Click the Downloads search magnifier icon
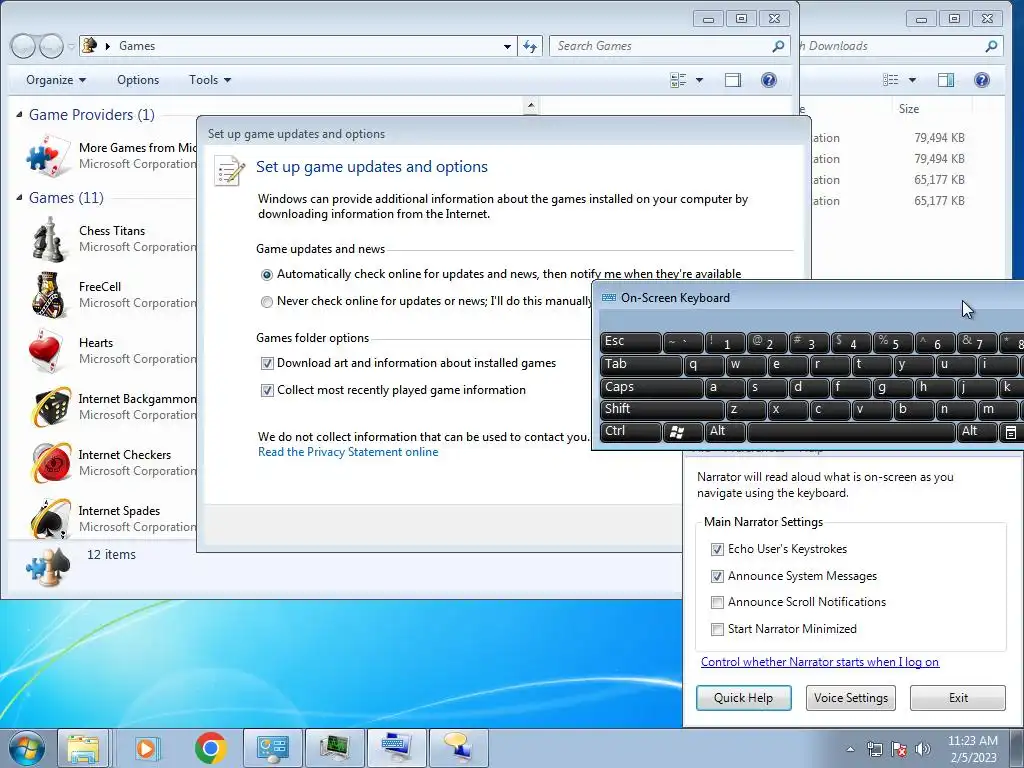1024x768 pixels. click(991, 46)
